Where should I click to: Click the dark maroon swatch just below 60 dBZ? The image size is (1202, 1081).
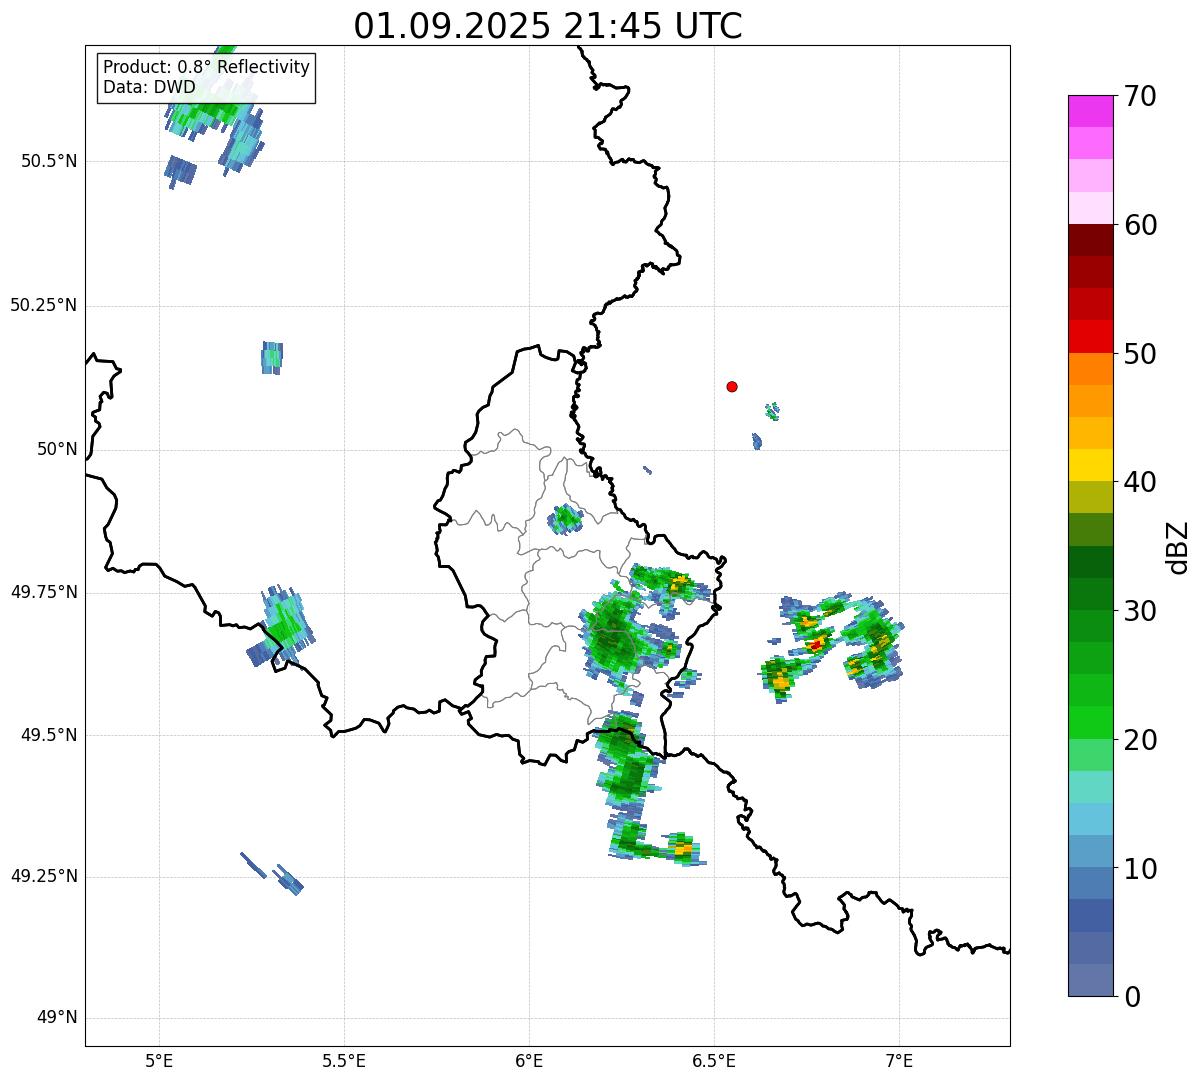tap(1090, 240)
